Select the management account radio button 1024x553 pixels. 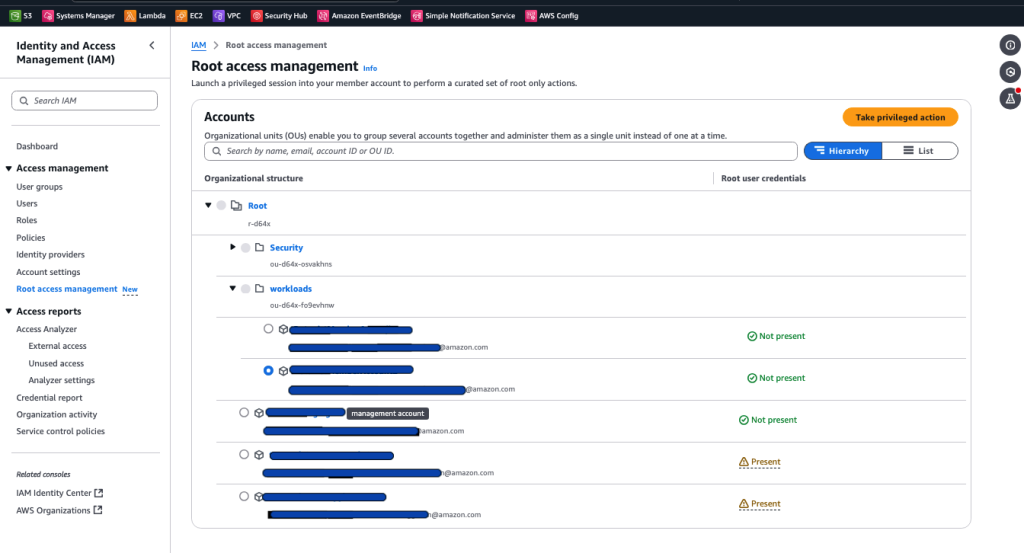click(x=244, y=413)
